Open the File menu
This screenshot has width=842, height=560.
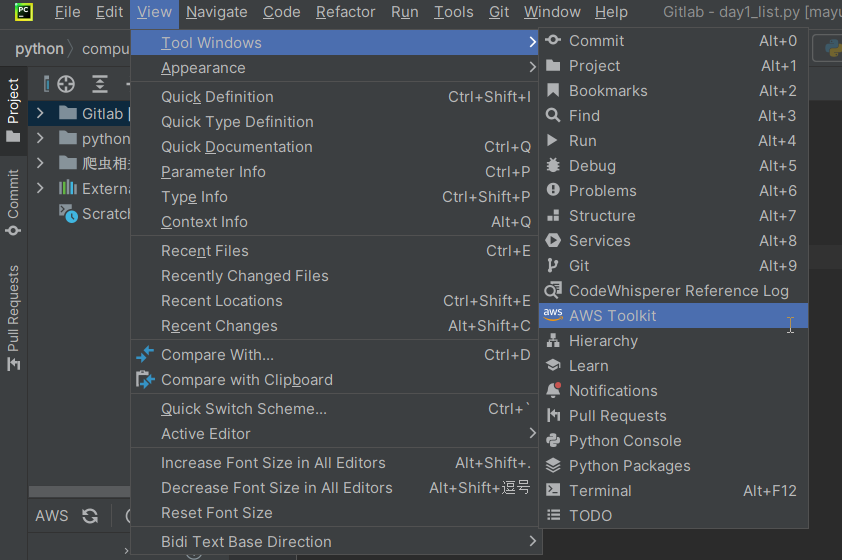click(68, 12)
